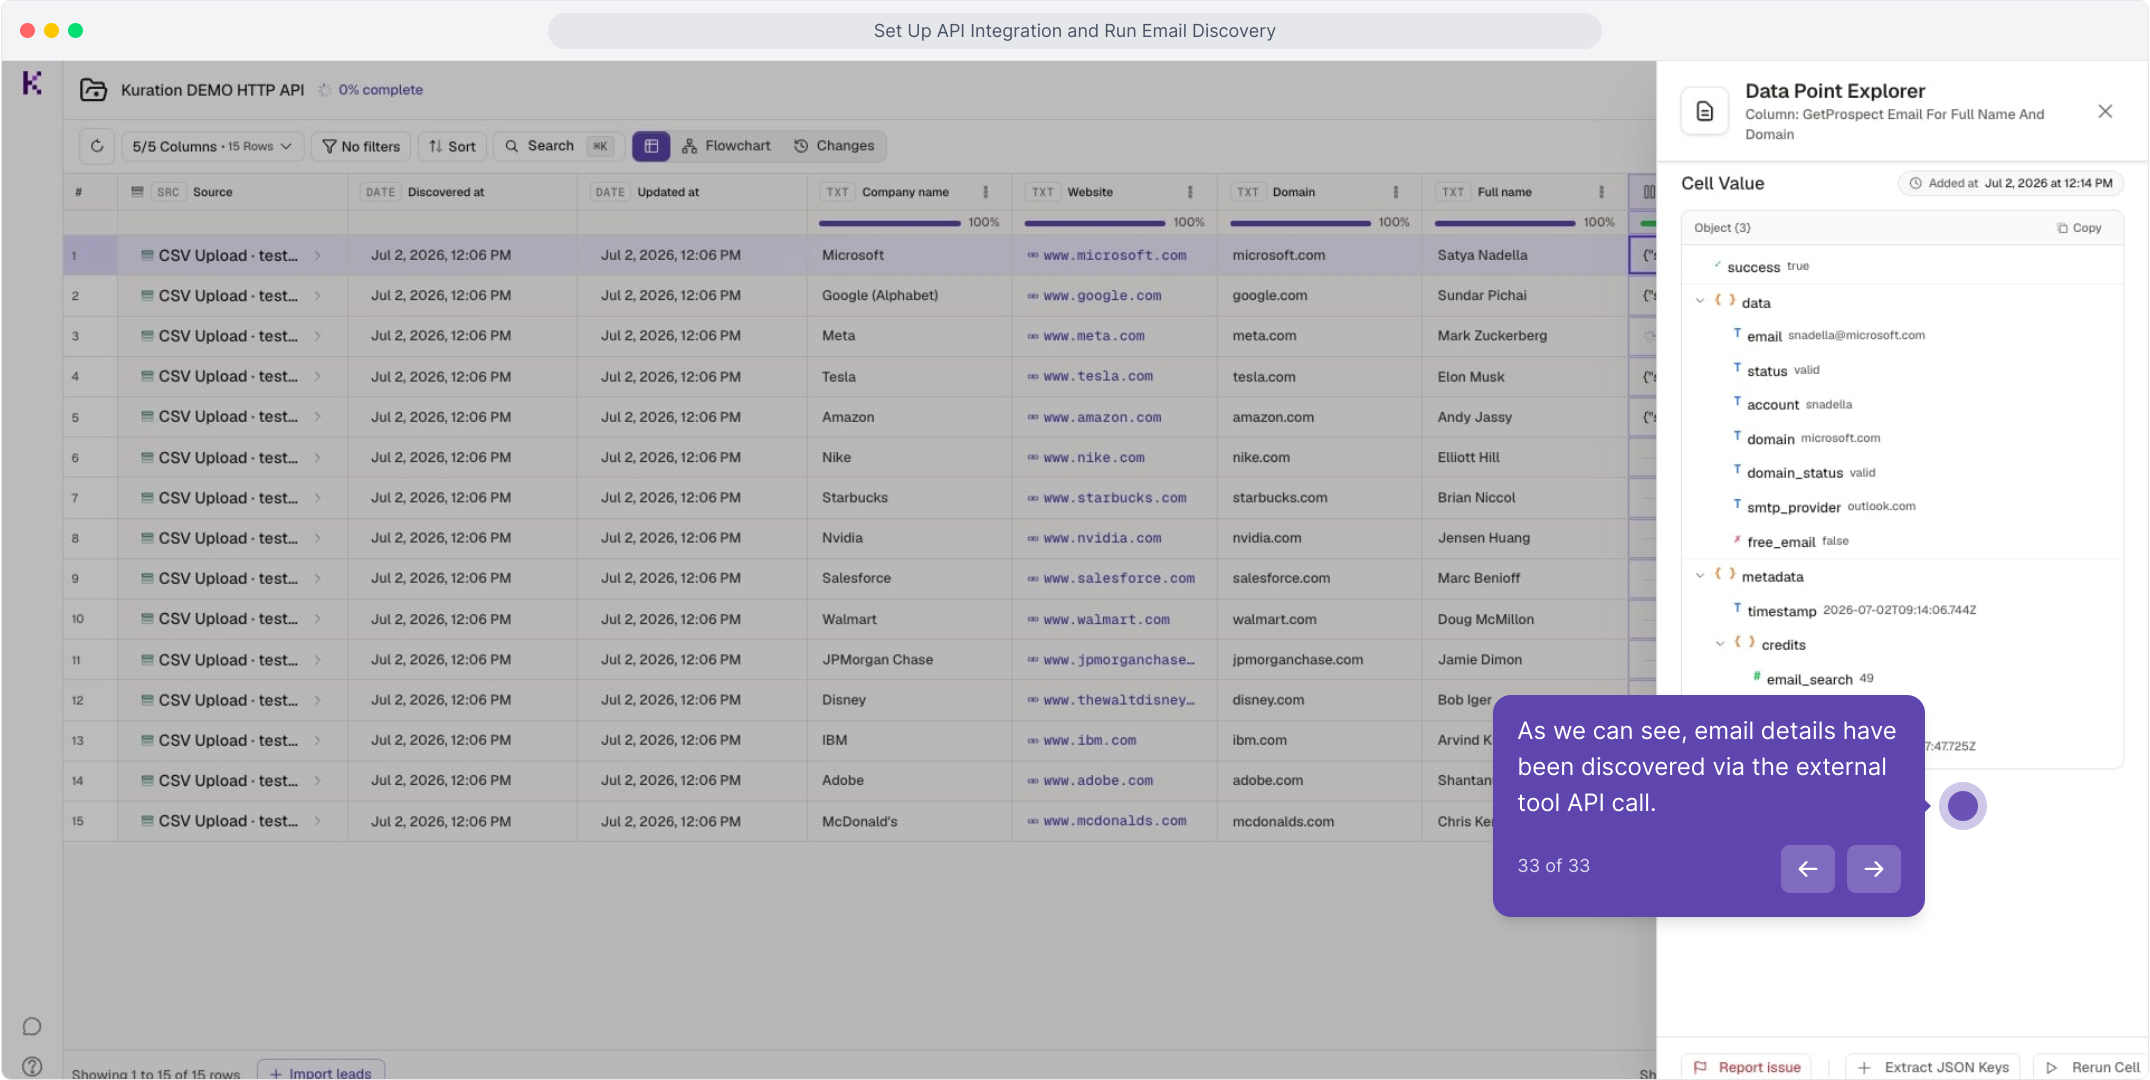This screenshot has width=2150, height=1080.
Task: Click Rerun Cell play button
Action: [2091, 1067]
